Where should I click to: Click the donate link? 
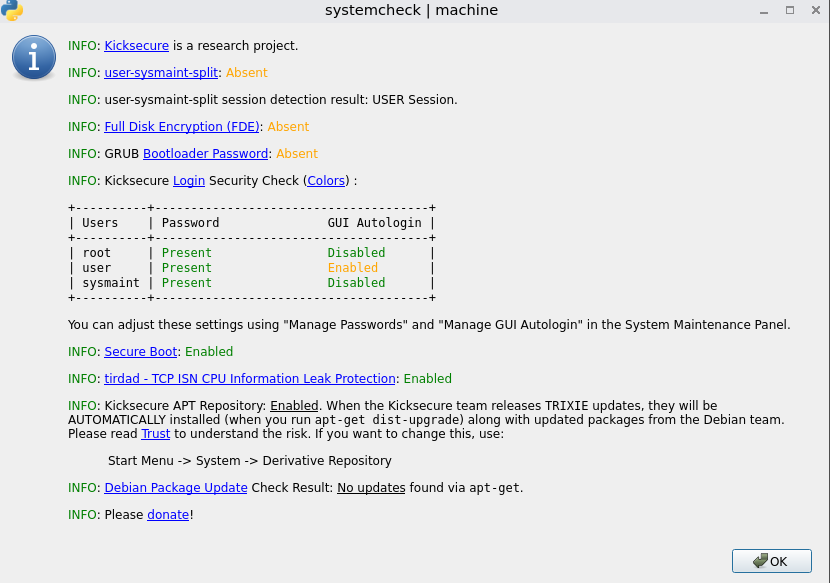[x=168, y=515]
